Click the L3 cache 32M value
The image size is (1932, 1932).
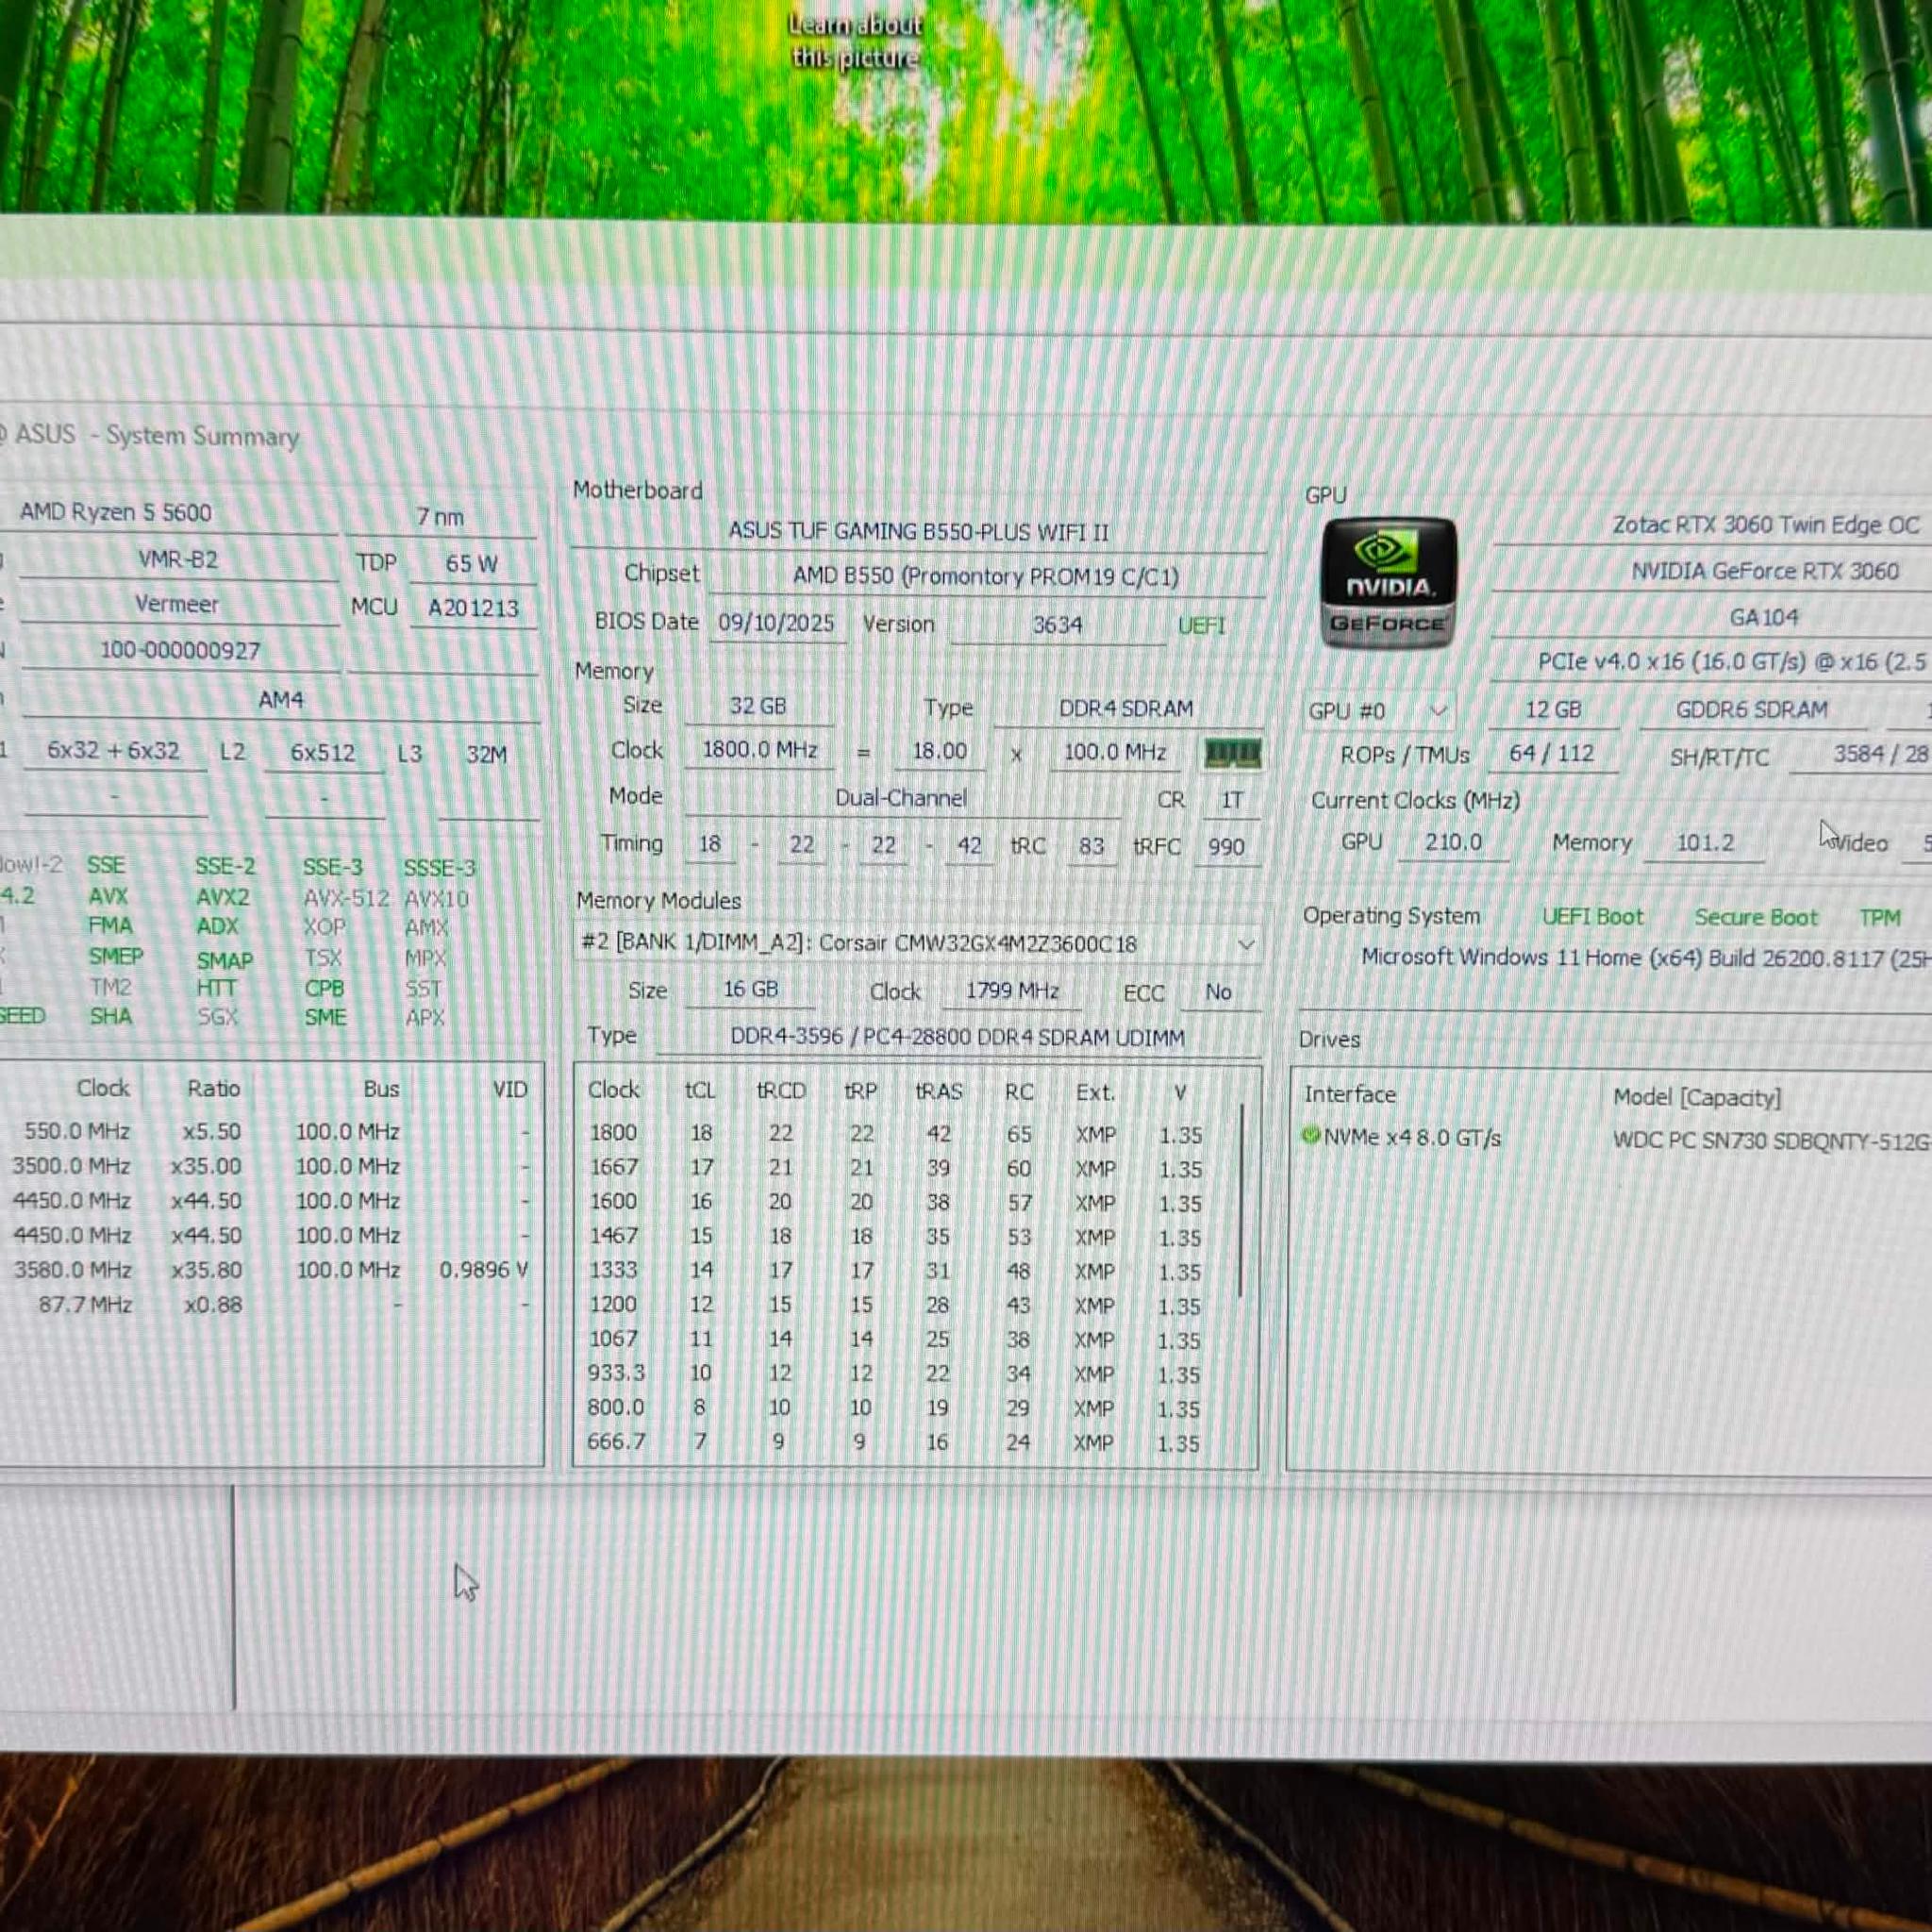point(486,755)
